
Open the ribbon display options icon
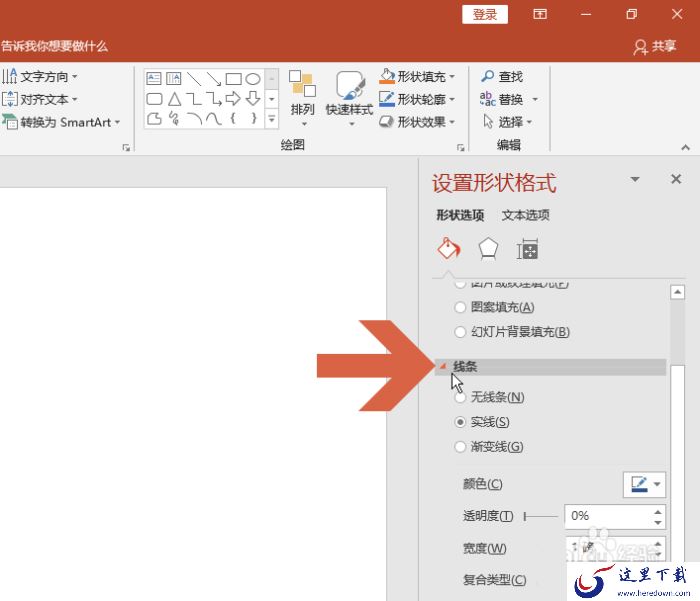[x=540, y=14]
